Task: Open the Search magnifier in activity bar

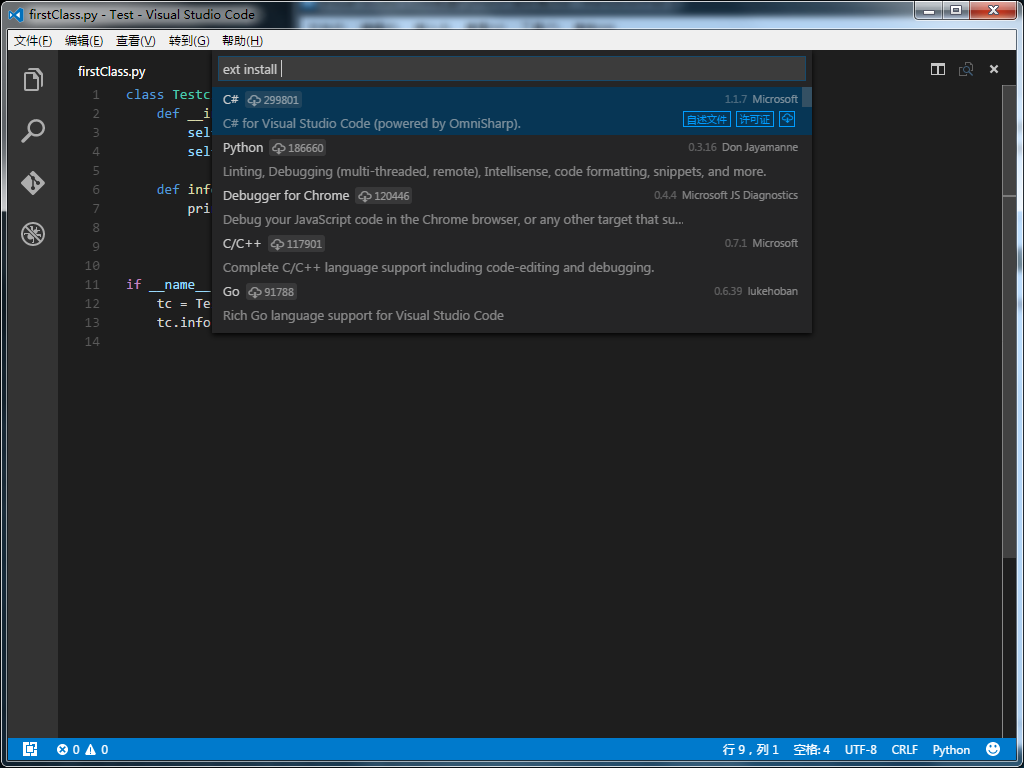Action: pyautogui.click(x=33, y=131)
